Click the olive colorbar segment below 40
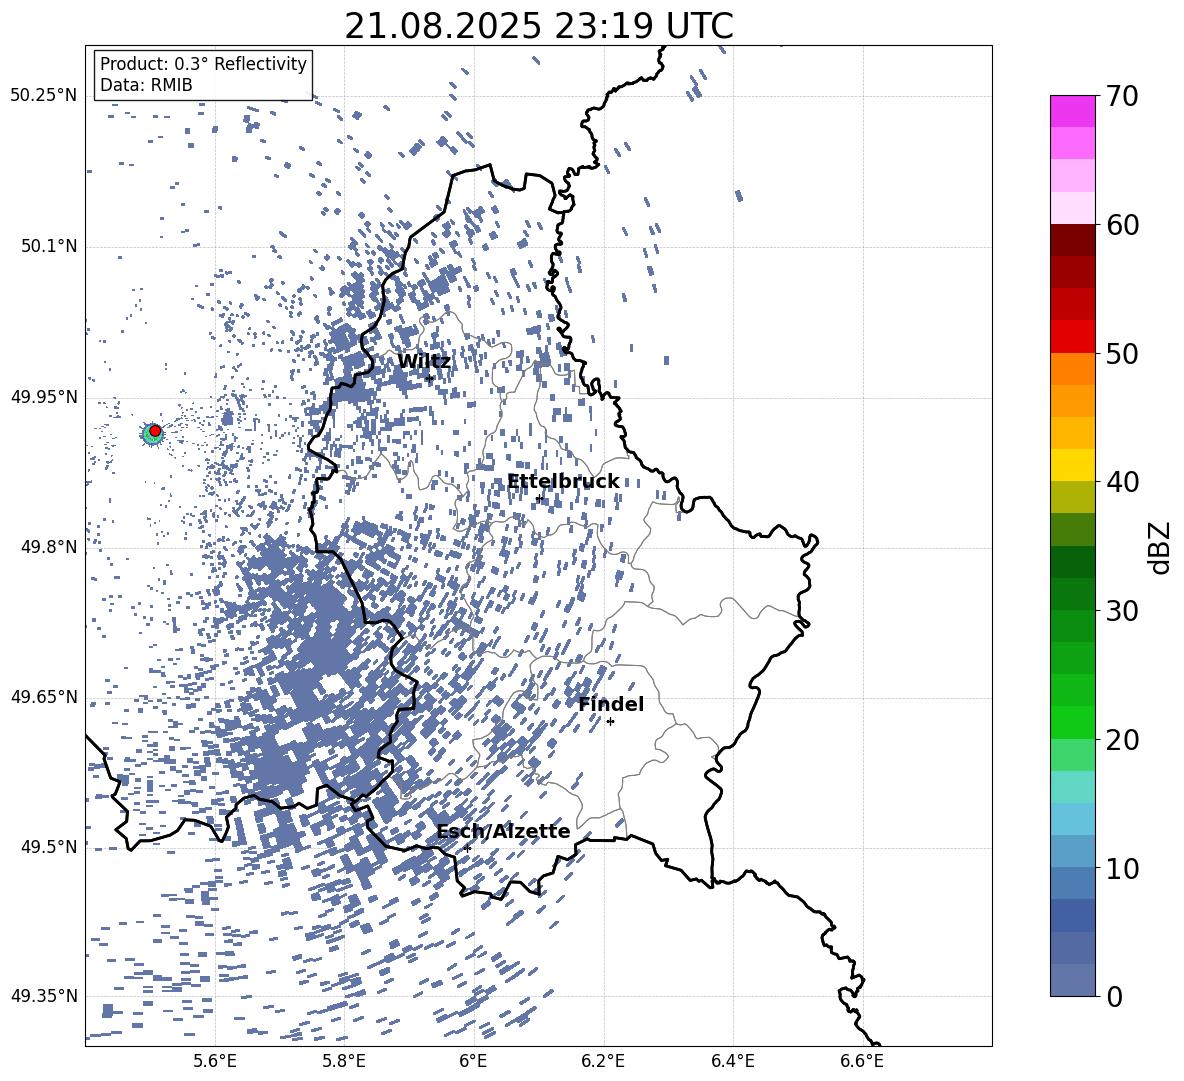The image size is (1184, 1081). (1072, 497)
